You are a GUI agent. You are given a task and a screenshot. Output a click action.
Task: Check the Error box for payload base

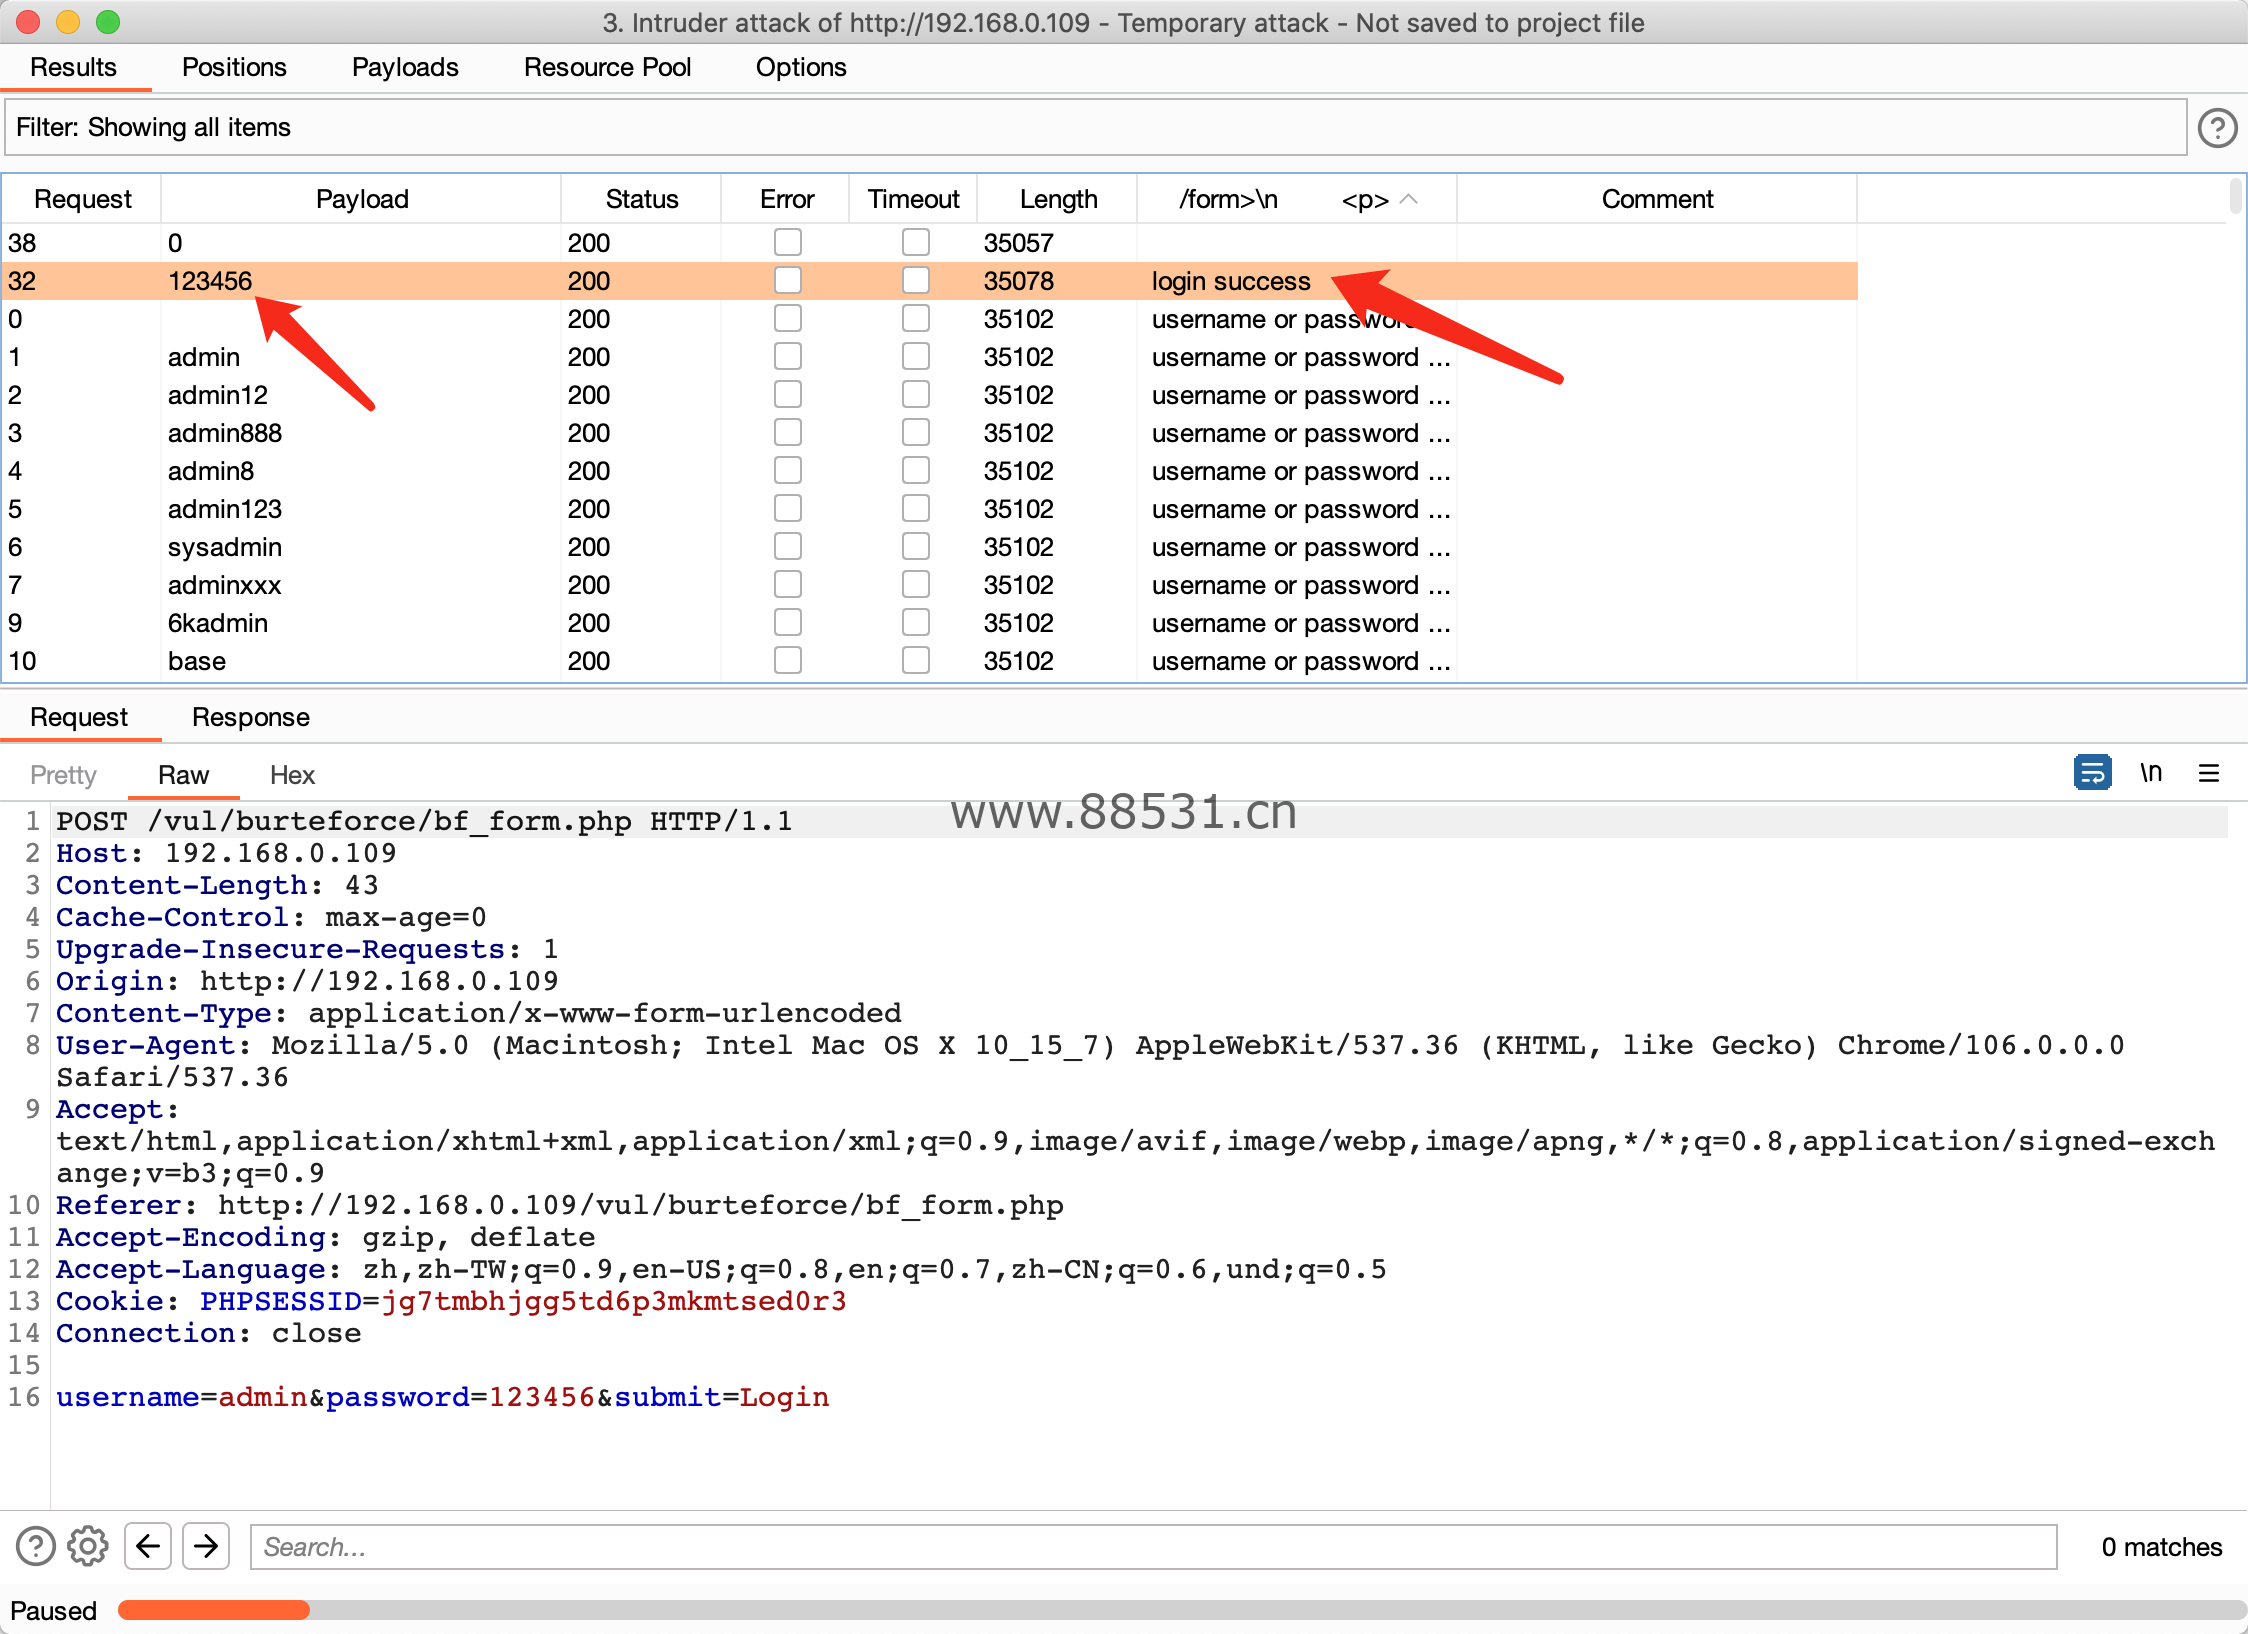788,660
